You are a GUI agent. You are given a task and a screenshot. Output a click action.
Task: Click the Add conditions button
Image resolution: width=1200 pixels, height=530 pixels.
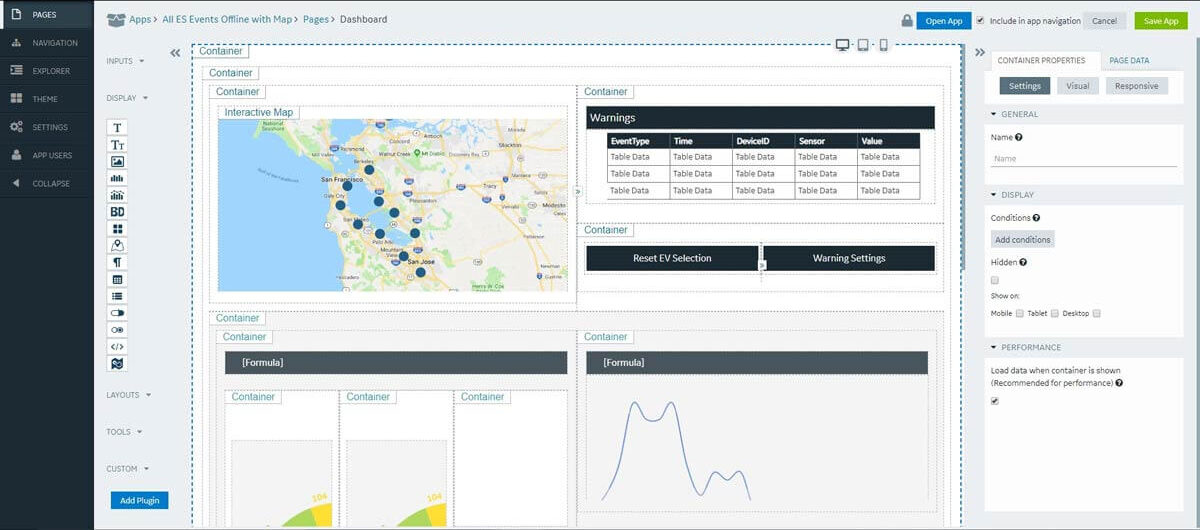click(x=1022, y=240)
